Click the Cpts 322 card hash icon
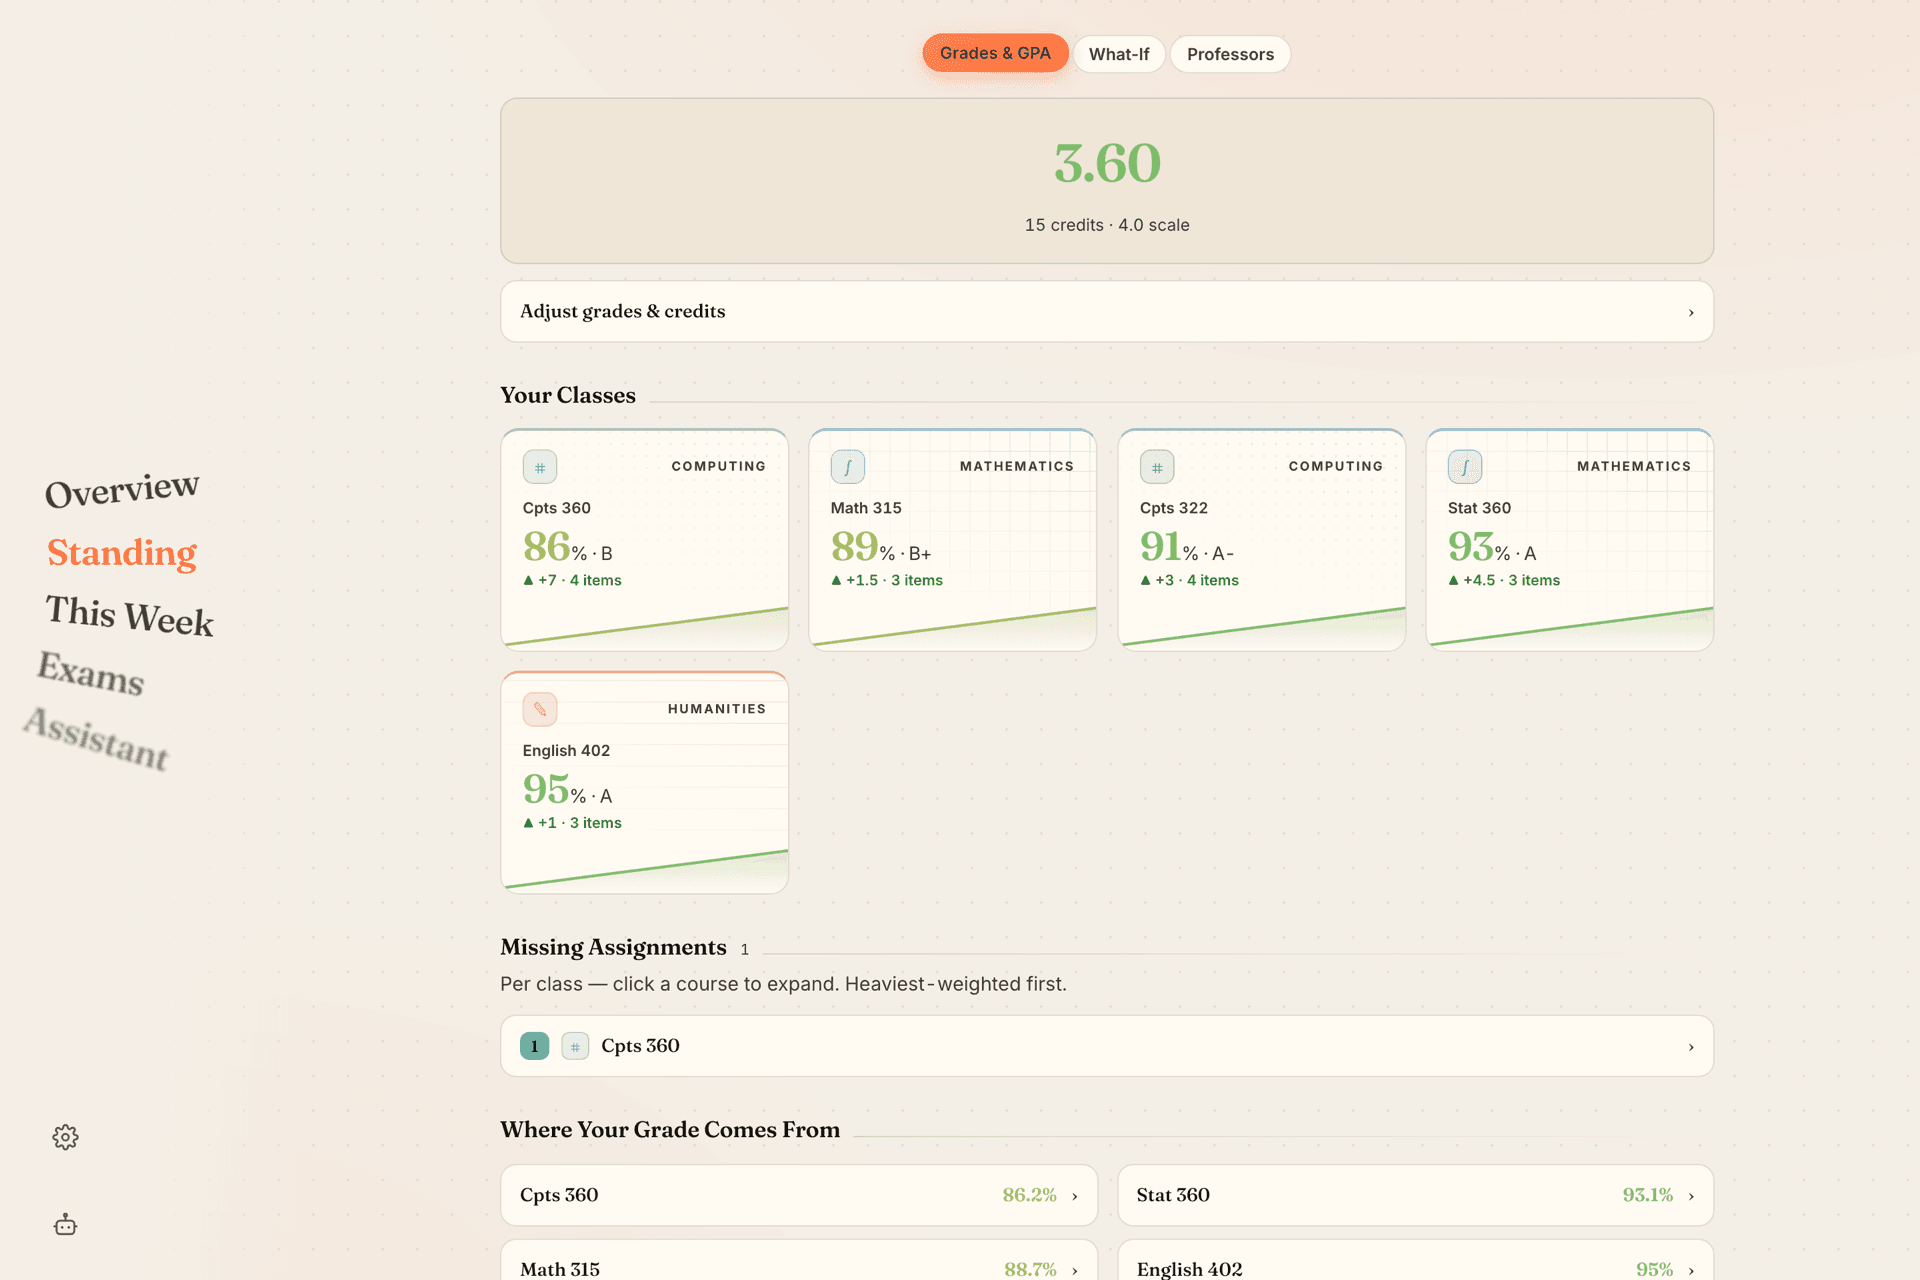 (1157, 467)
